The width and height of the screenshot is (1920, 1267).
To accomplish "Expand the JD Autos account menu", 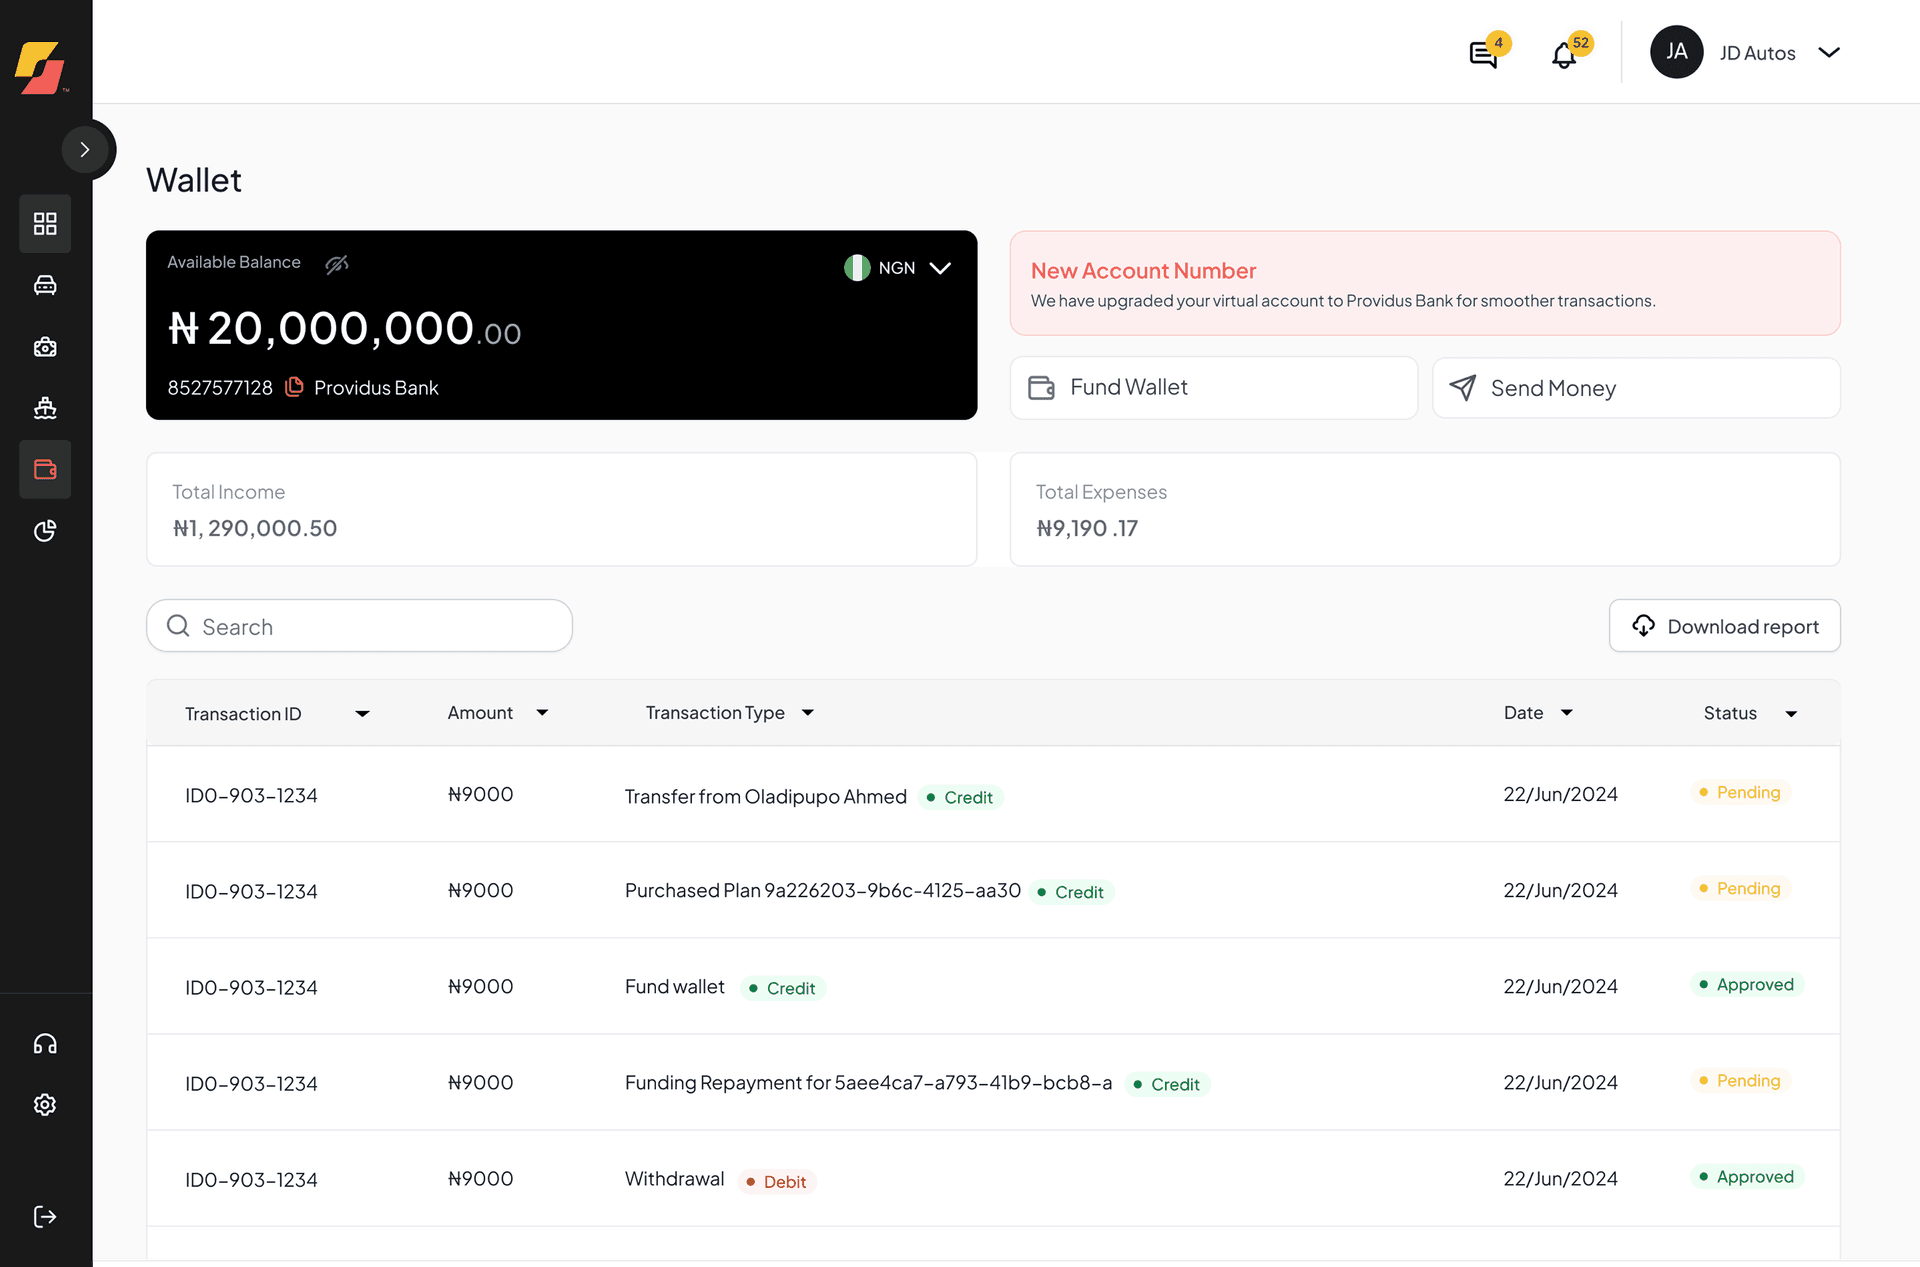I will point(1828,53).
